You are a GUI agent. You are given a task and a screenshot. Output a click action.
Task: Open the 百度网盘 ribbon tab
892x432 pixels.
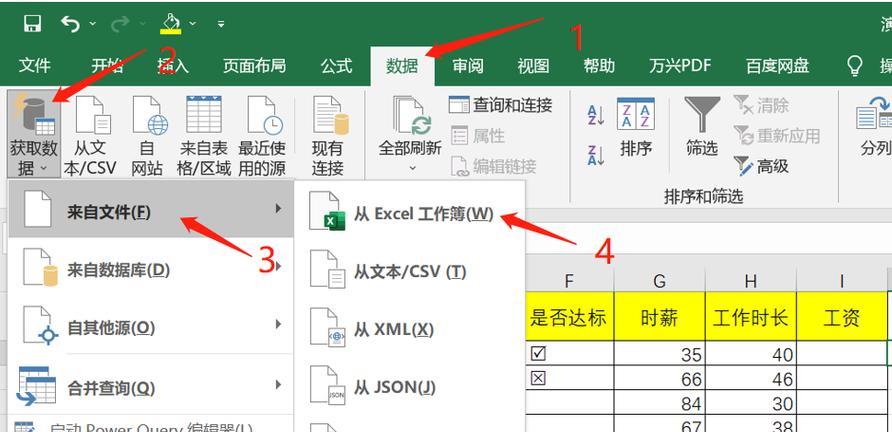pos(778,66)
